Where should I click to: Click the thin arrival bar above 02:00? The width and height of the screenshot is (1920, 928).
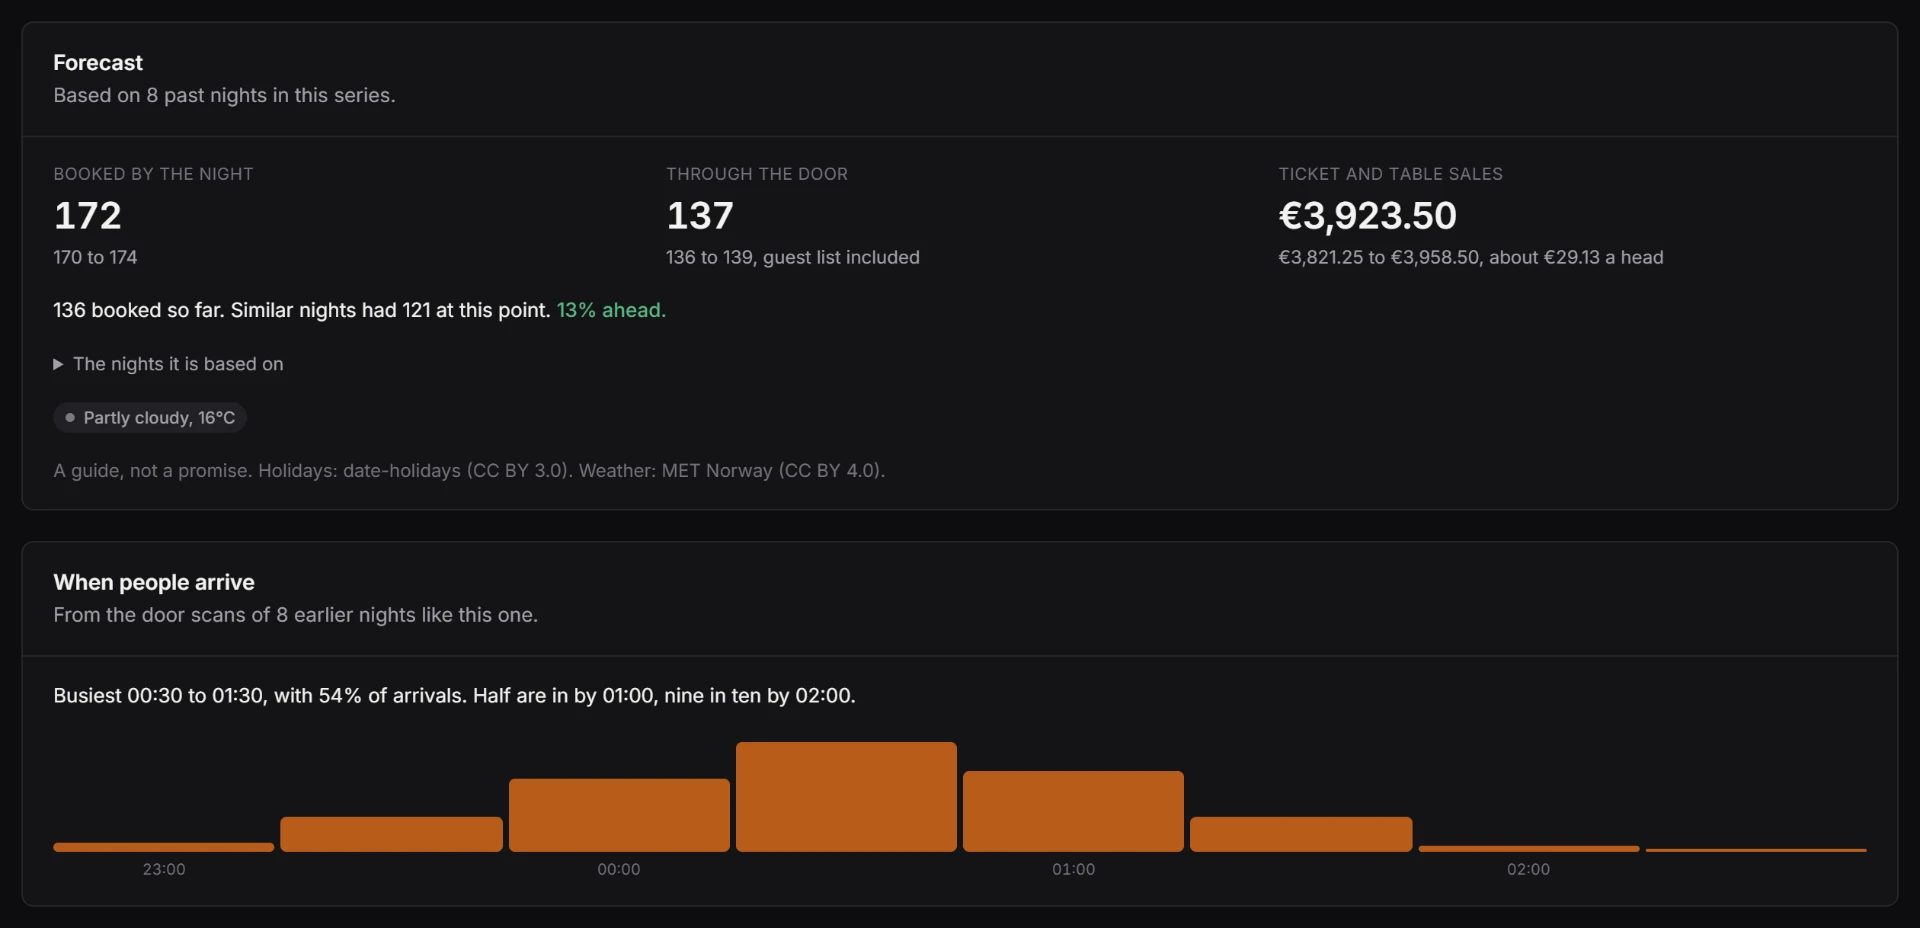pos(1529,849)
